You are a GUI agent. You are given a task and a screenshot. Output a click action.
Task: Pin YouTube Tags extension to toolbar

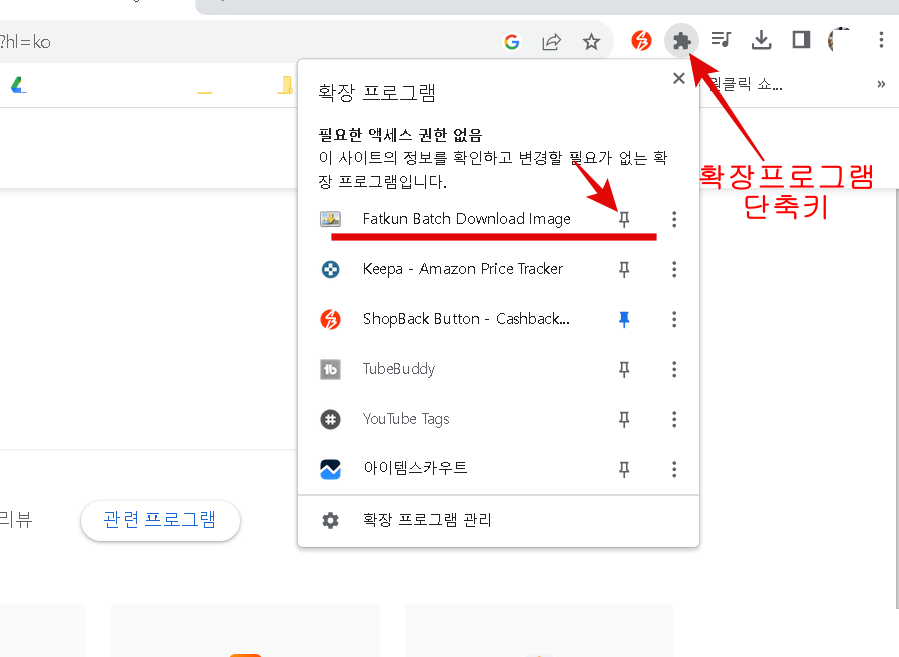point(624,419)
